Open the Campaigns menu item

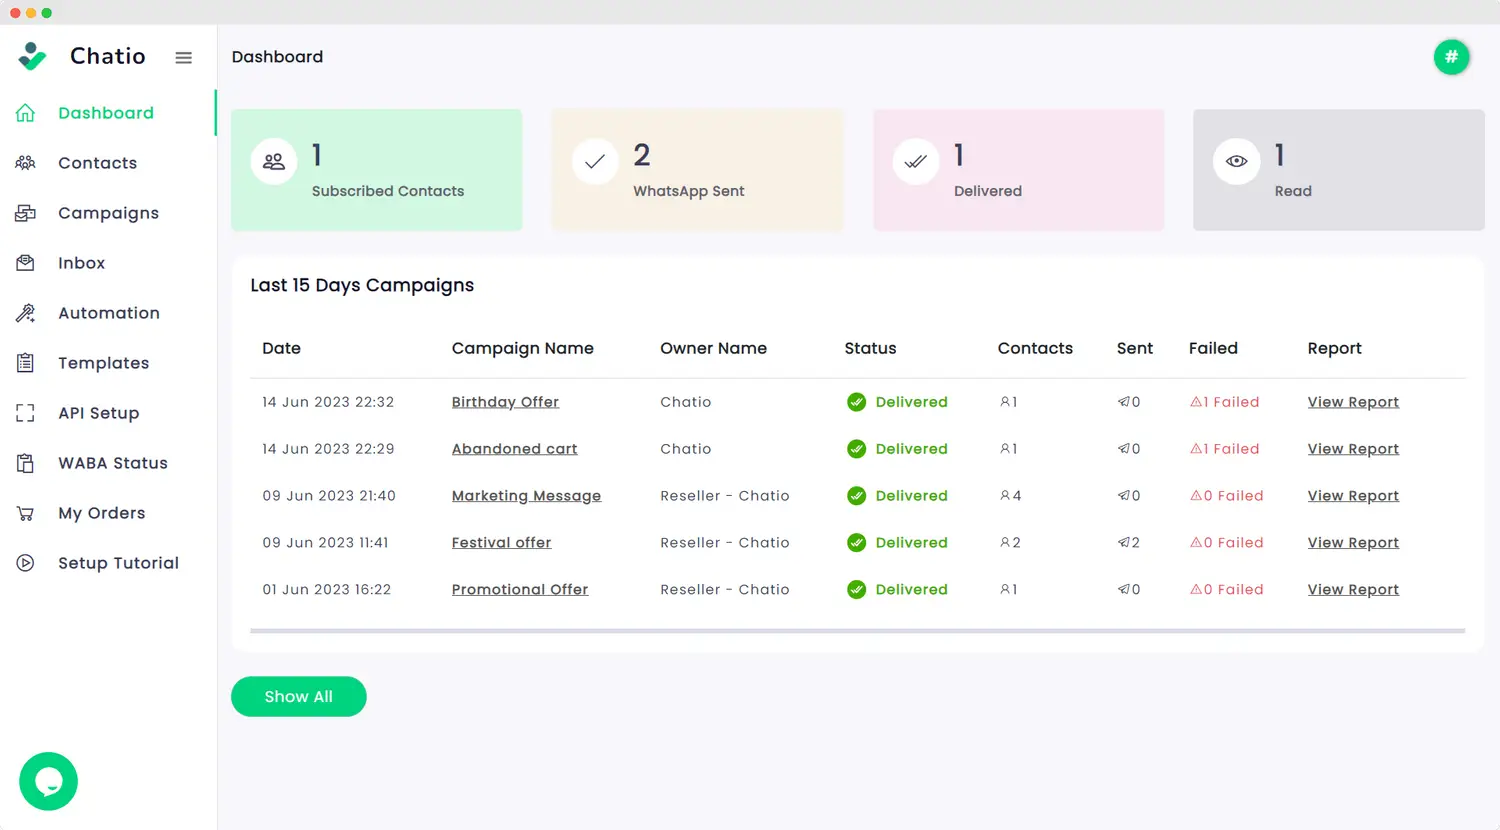(108, 213)
